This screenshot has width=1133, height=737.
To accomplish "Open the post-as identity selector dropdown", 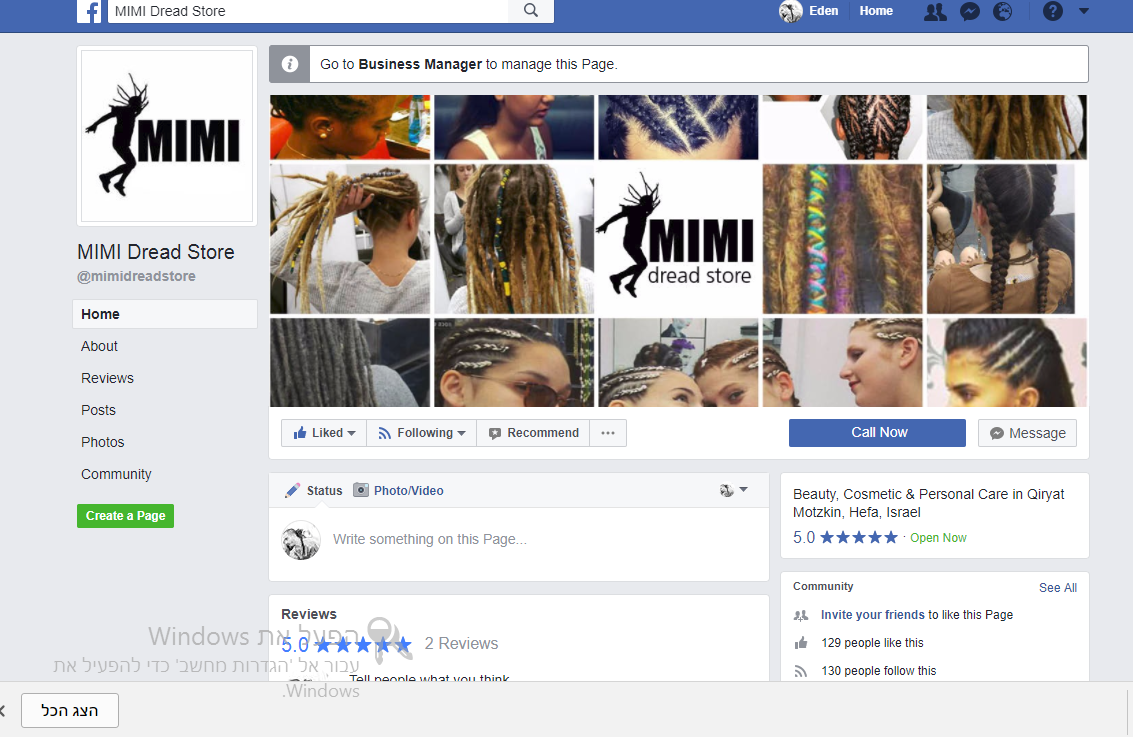I will tap(733, 490).
